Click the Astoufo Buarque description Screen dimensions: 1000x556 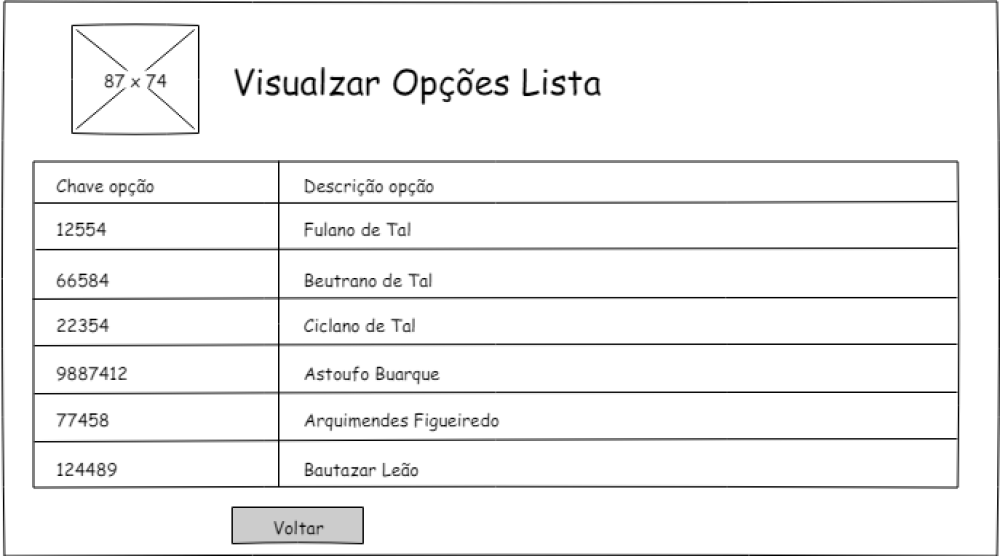(x=371, y=375)
